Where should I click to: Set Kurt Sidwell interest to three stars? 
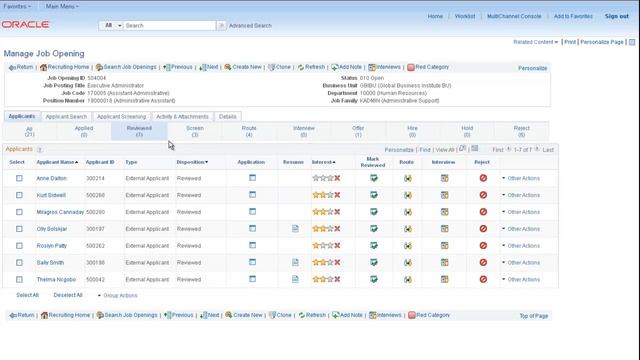(x=330, y=195)
